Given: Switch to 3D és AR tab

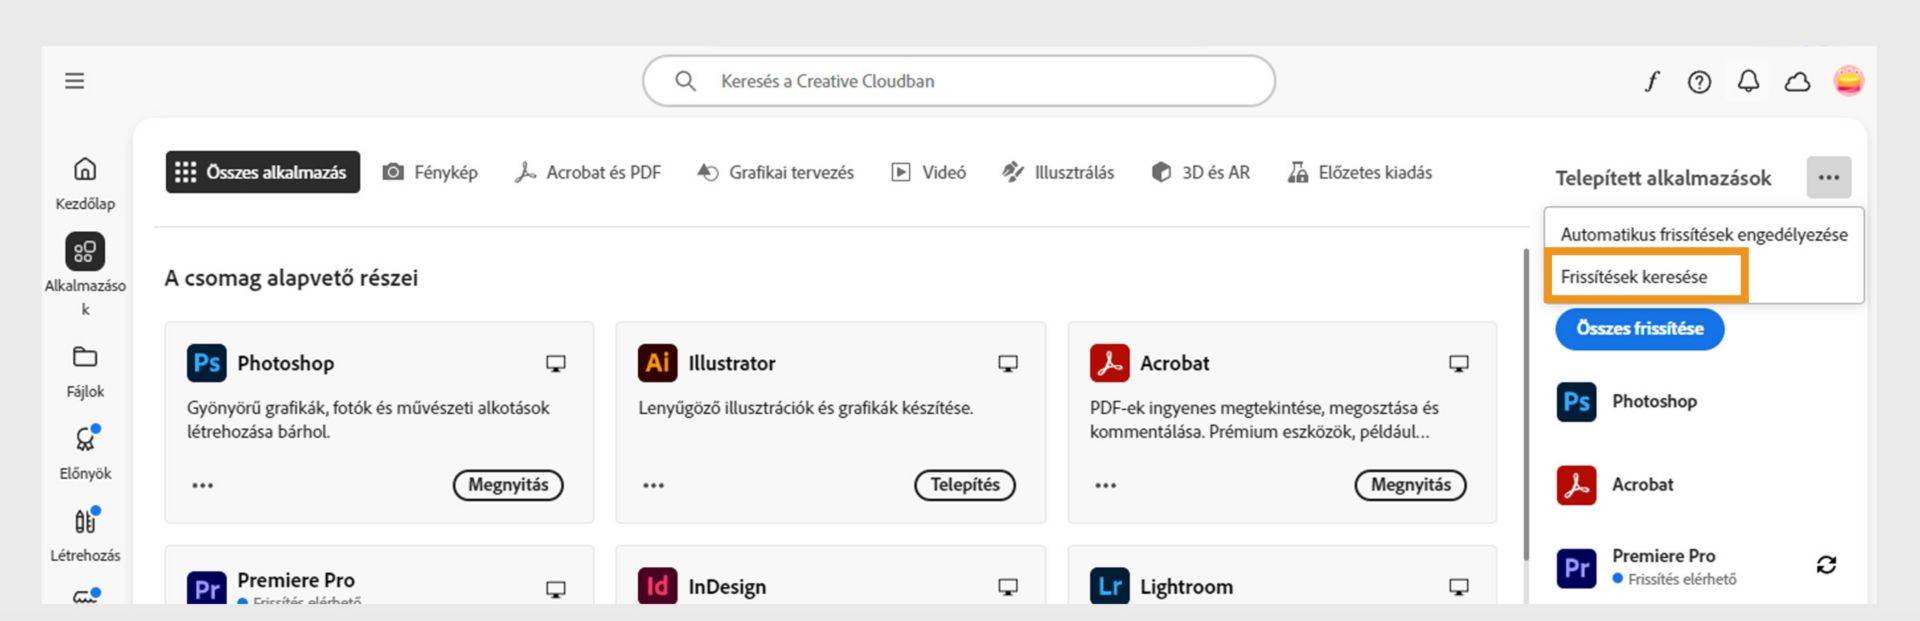Looking at the screenshot, I should click(1201, 172).
